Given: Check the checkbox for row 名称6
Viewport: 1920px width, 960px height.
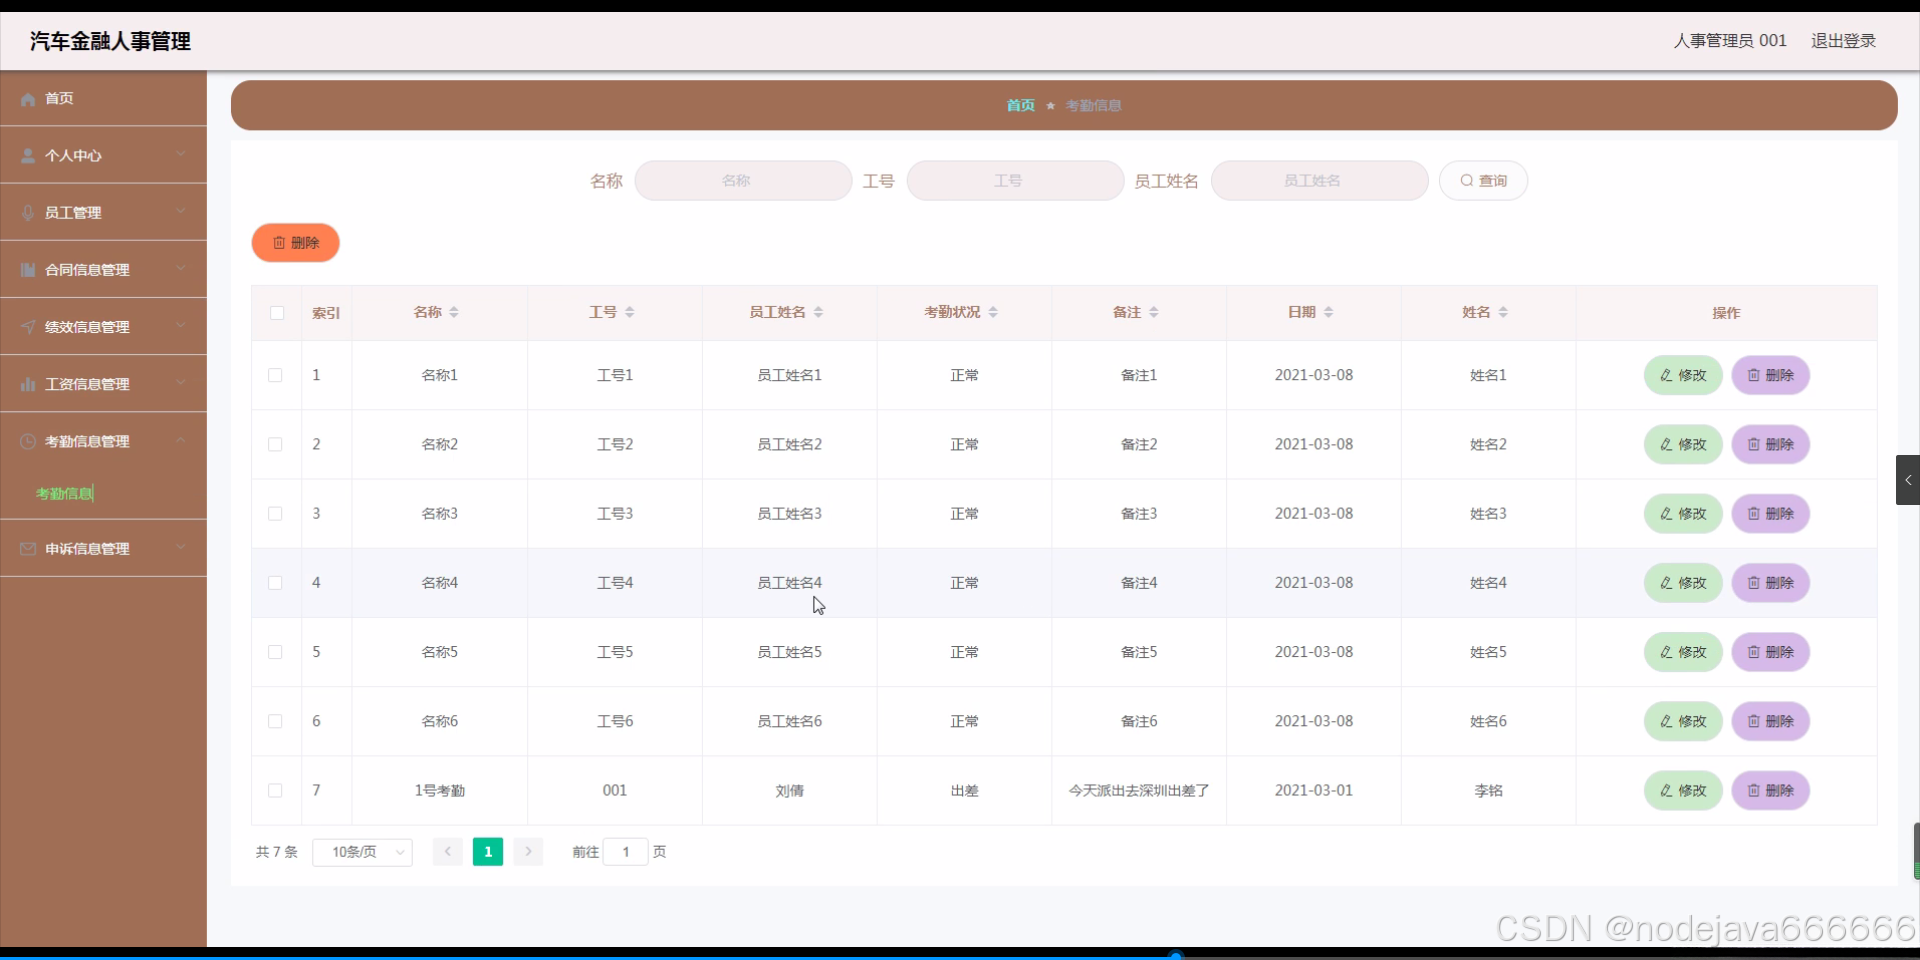Looking at the screenshot, I should 275,721.
